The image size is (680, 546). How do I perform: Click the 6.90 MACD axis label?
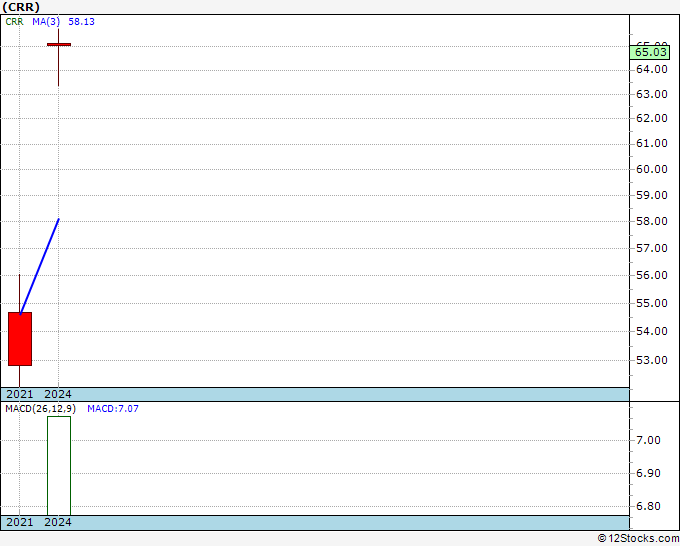[x=648, y=473]
